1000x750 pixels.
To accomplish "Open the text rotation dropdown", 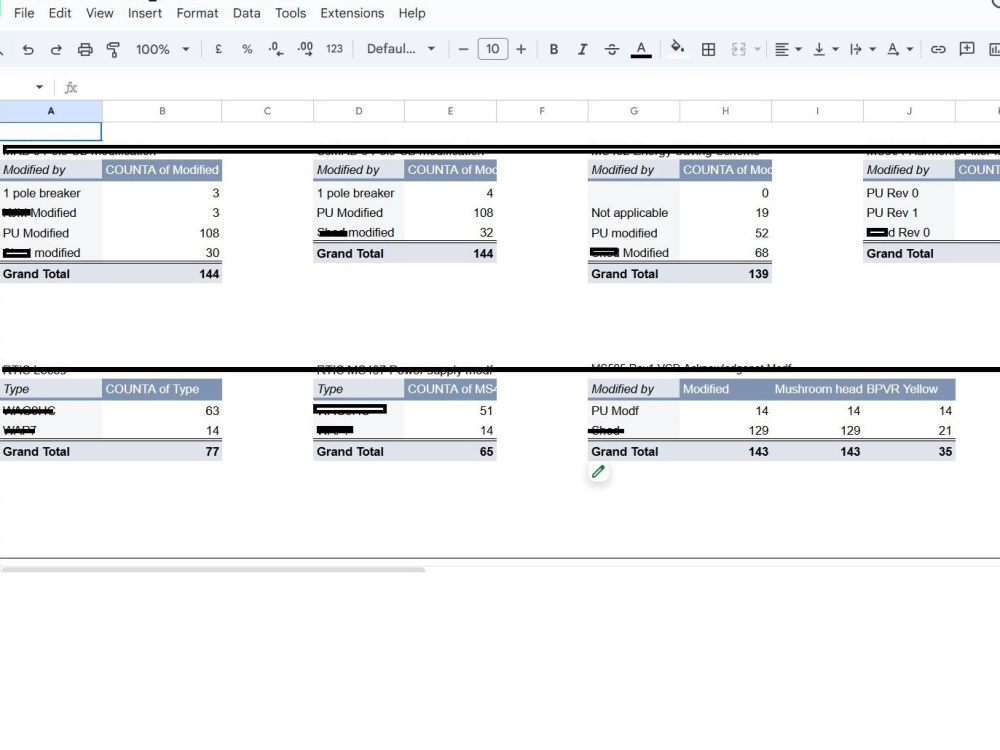I will 900,49.
